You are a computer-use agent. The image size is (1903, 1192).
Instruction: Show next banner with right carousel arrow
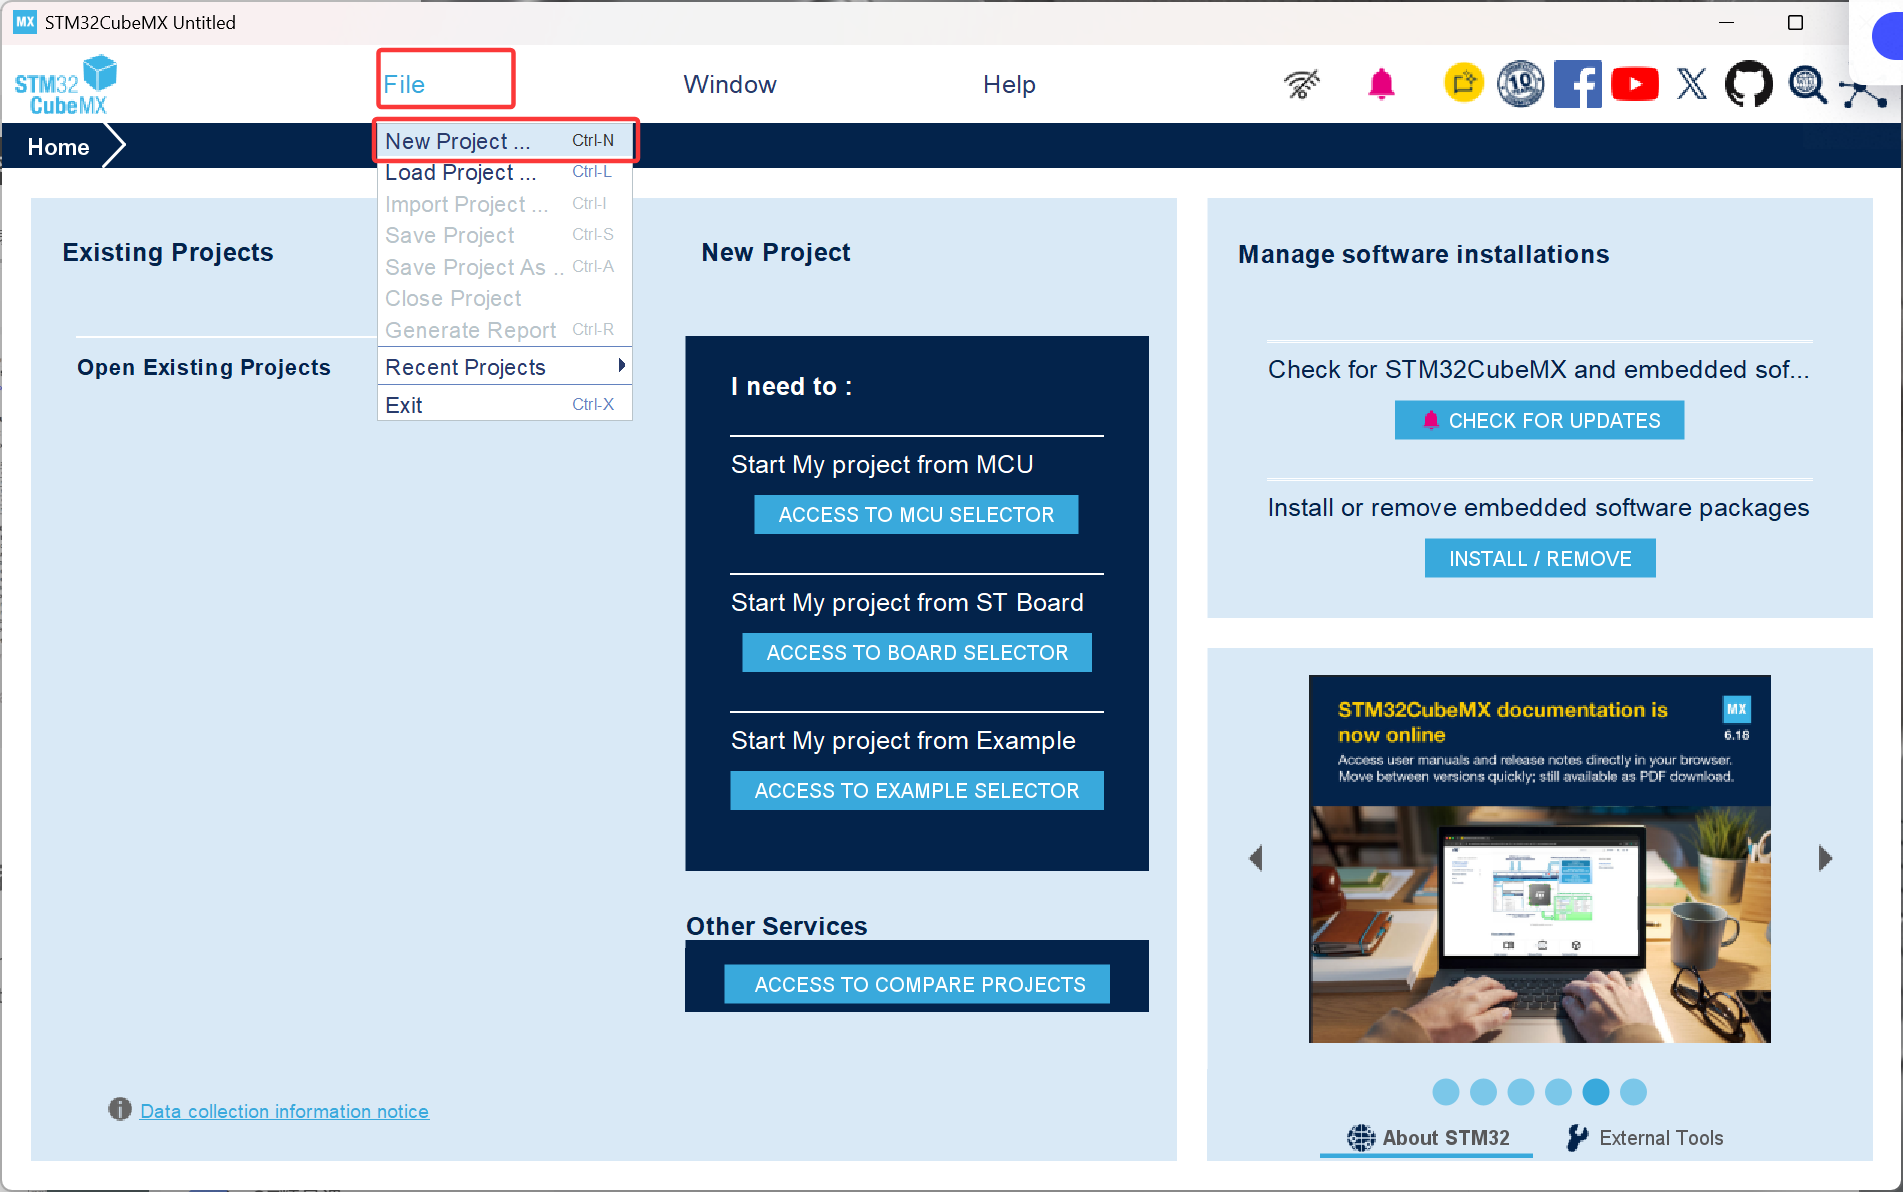pos(1825,858)
